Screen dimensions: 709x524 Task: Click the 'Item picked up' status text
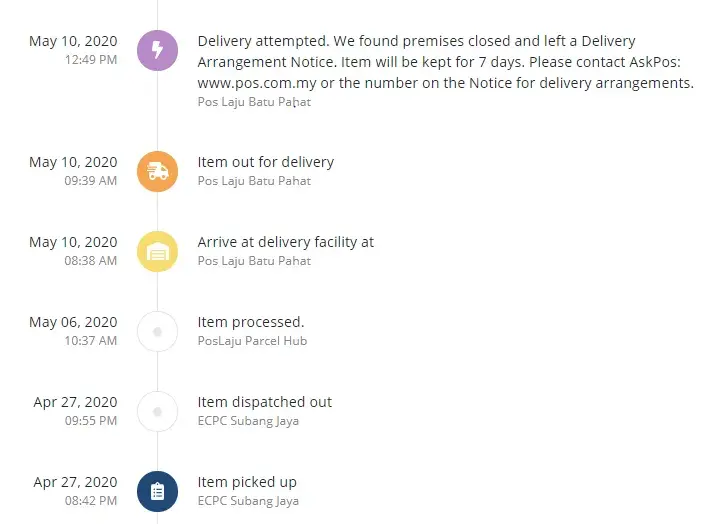[247, 482]
